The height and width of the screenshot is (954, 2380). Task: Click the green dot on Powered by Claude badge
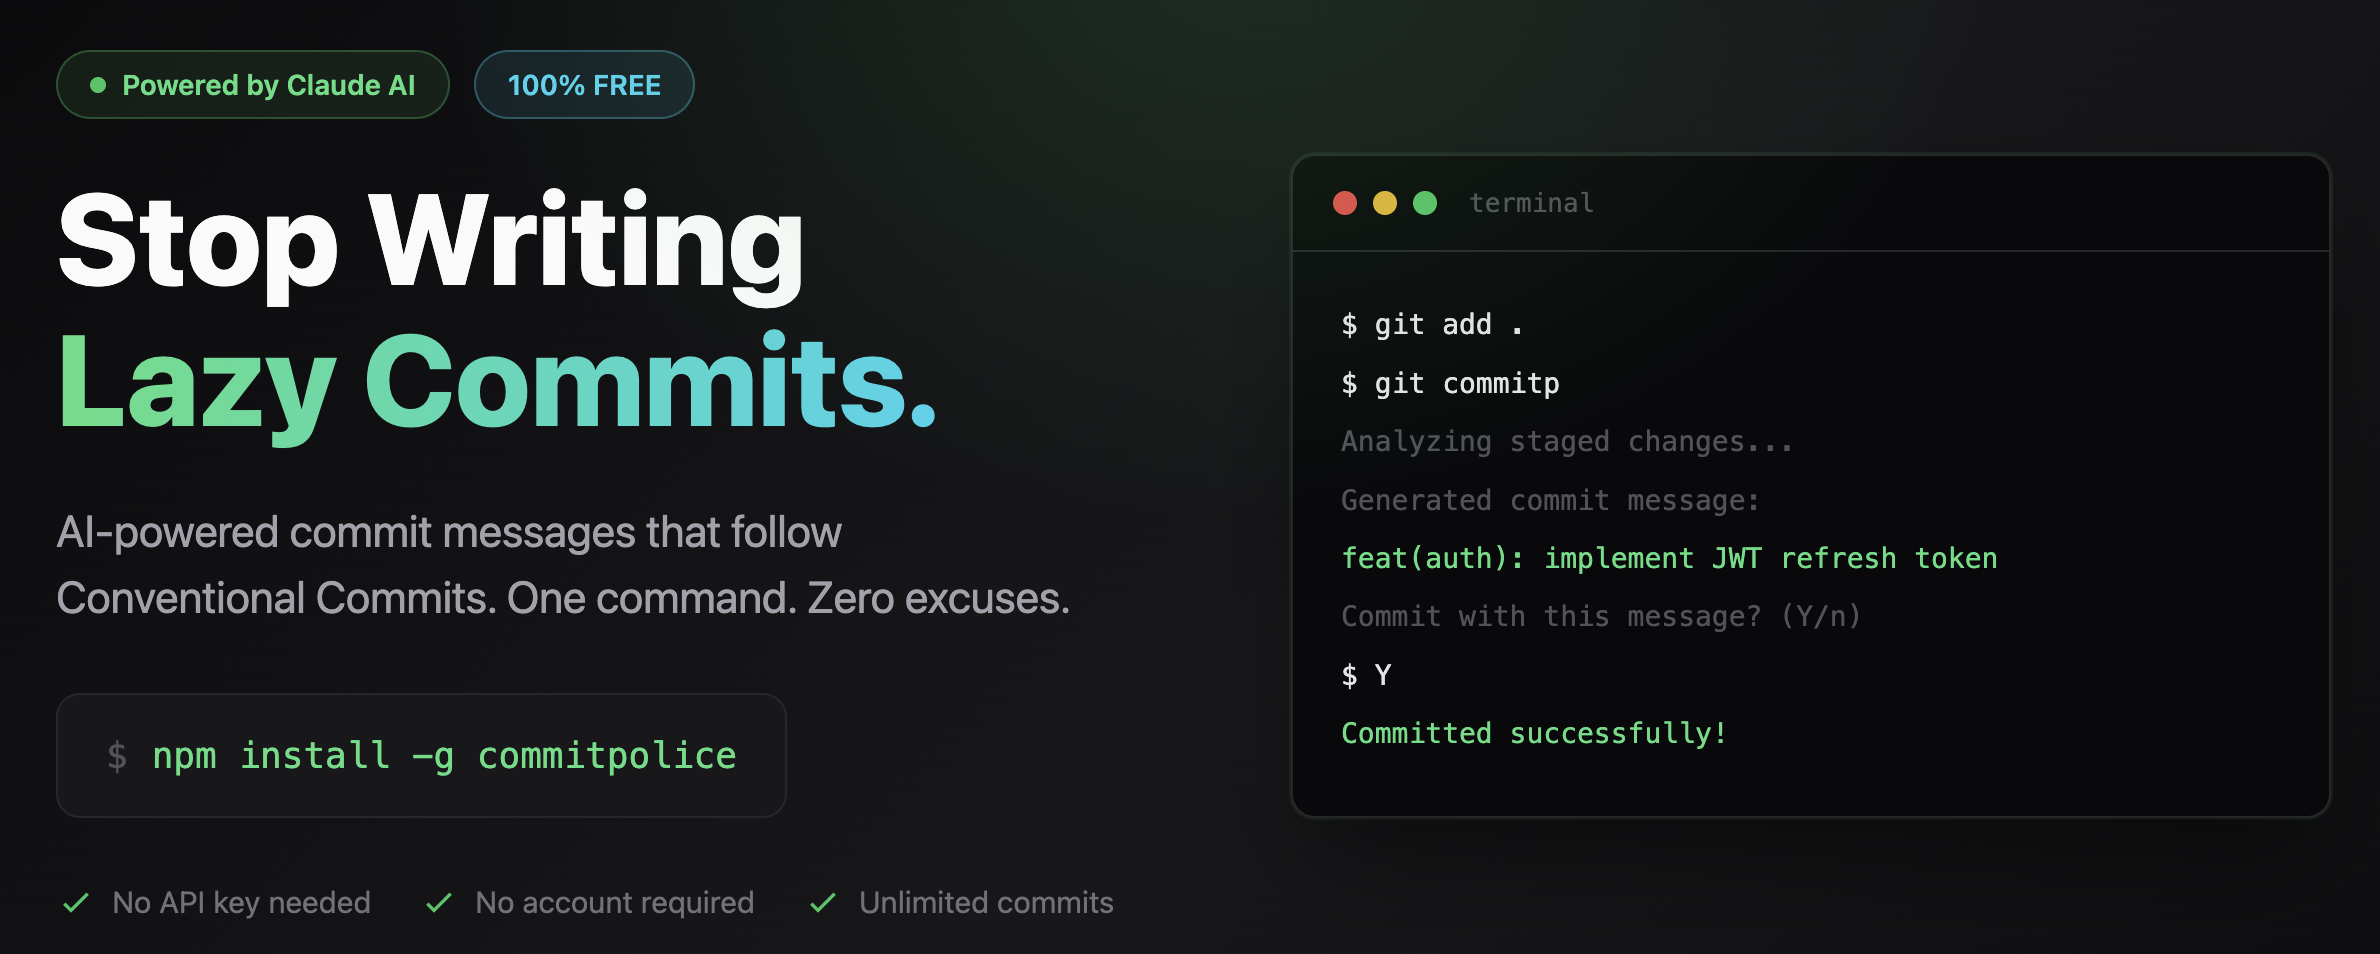tap(98, 84)
